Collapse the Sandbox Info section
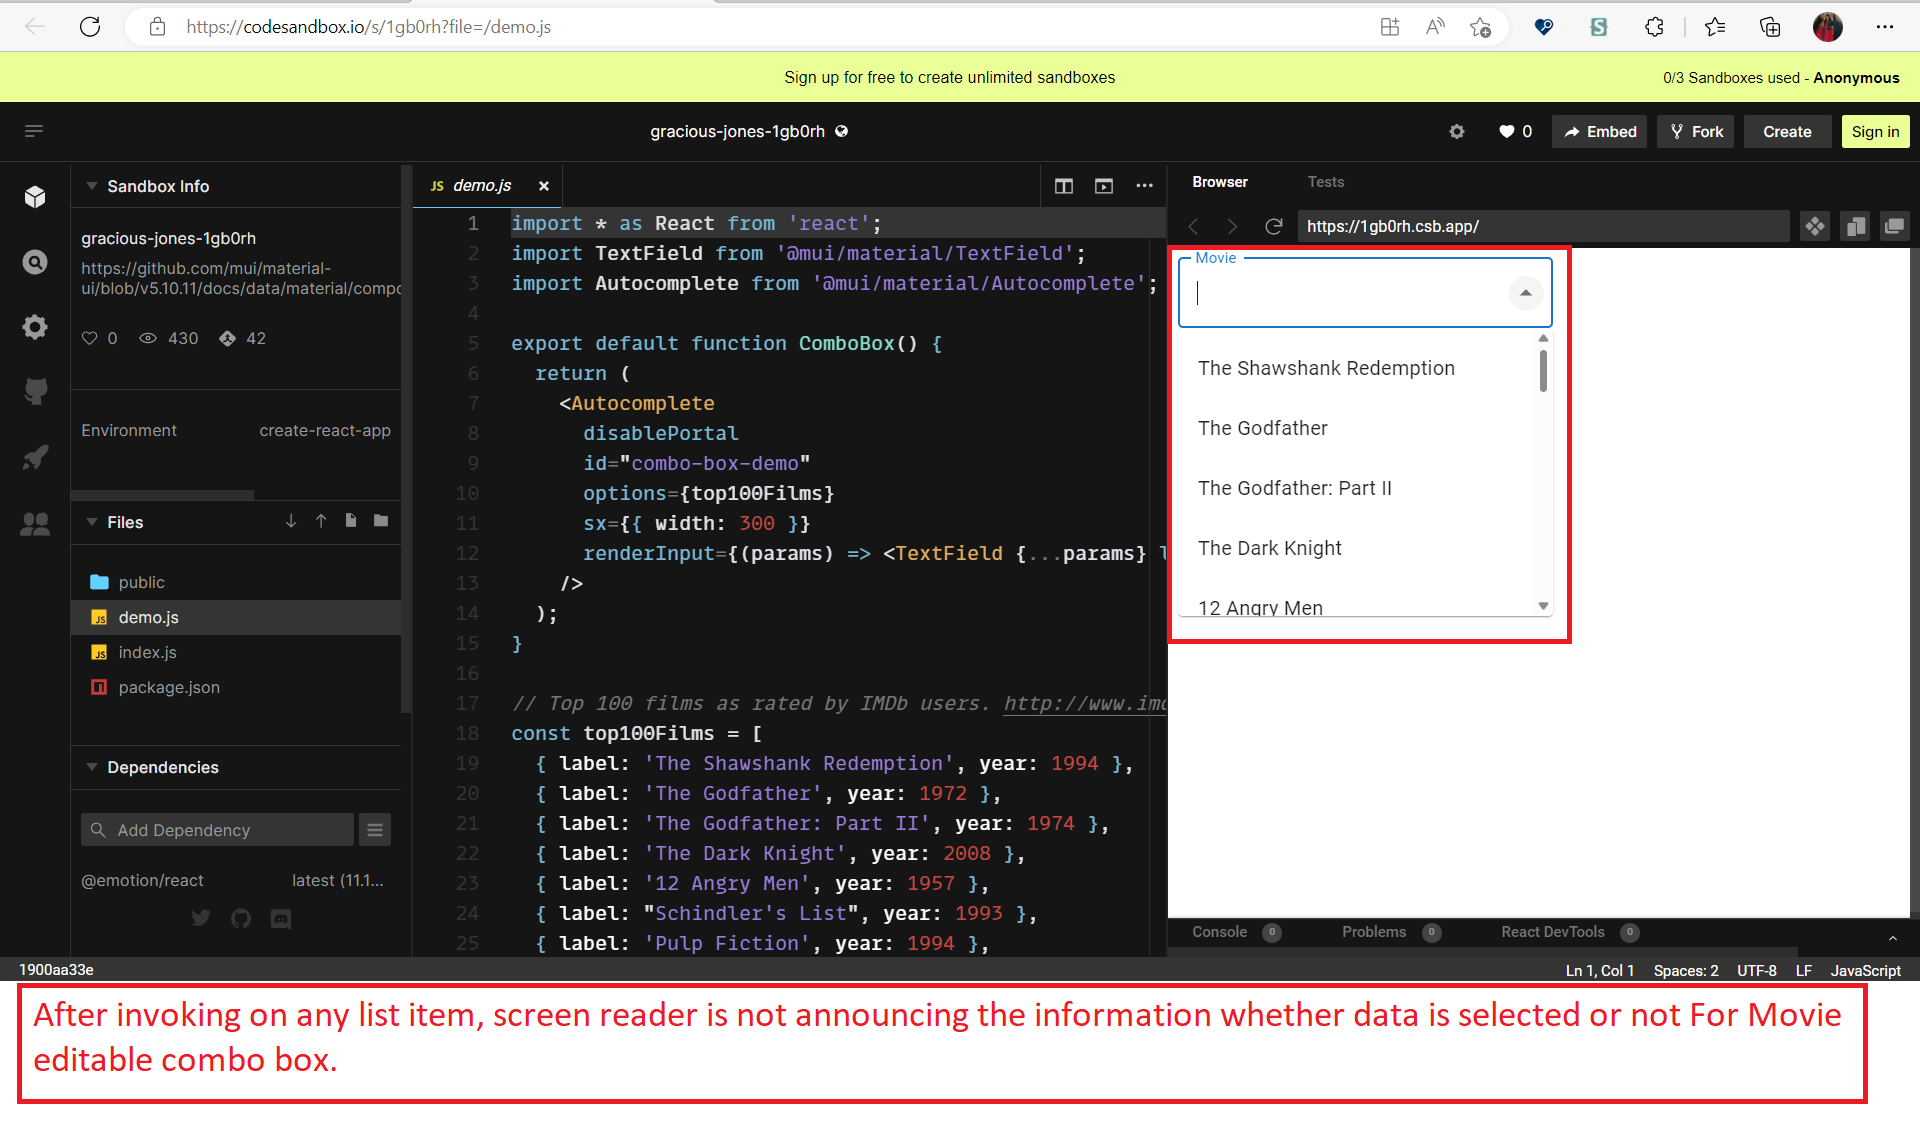Image resolution: width=1920 pixels, height=1124 pixels. pyautogui.click(x=92, y=186)
